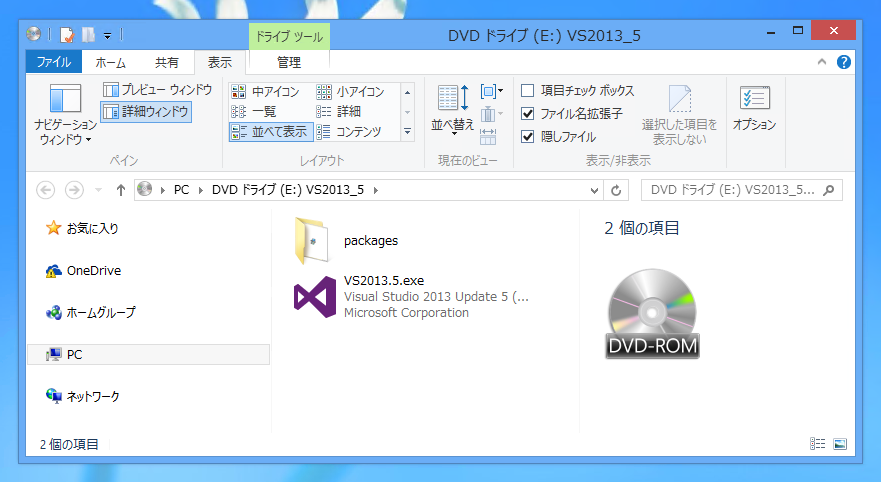Open the オプション folder options button

click(x=754, y=109)
